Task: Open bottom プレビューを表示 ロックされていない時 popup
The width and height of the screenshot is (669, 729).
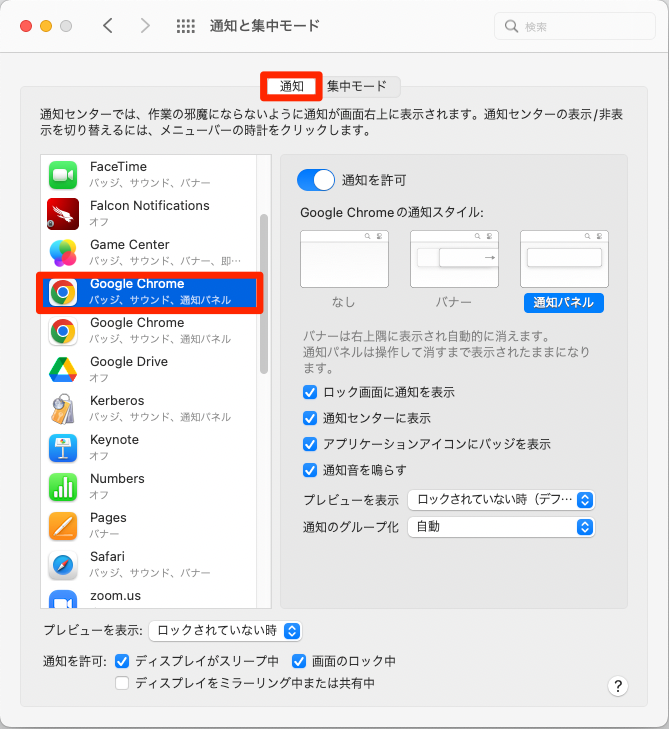Action: pos(225,631)
